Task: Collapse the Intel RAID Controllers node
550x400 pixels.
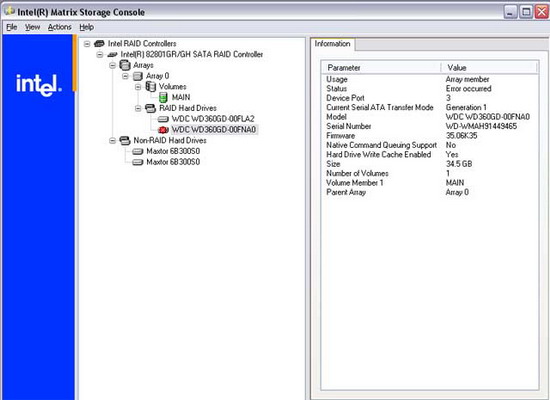Action: point(87,44)
